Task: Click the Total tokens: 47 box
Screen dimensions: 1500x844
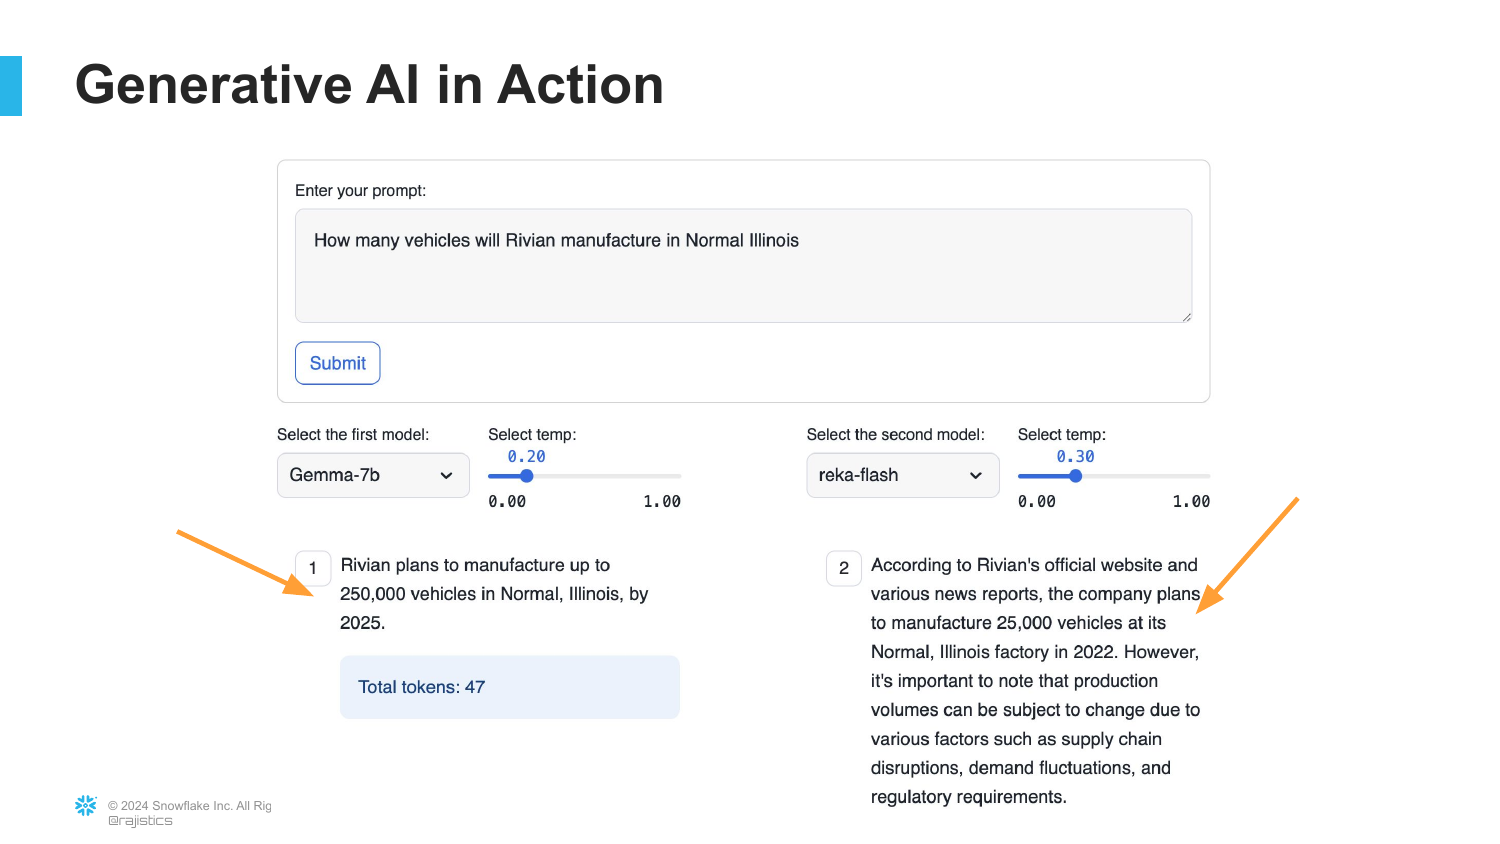Action: tap(509, 687)
